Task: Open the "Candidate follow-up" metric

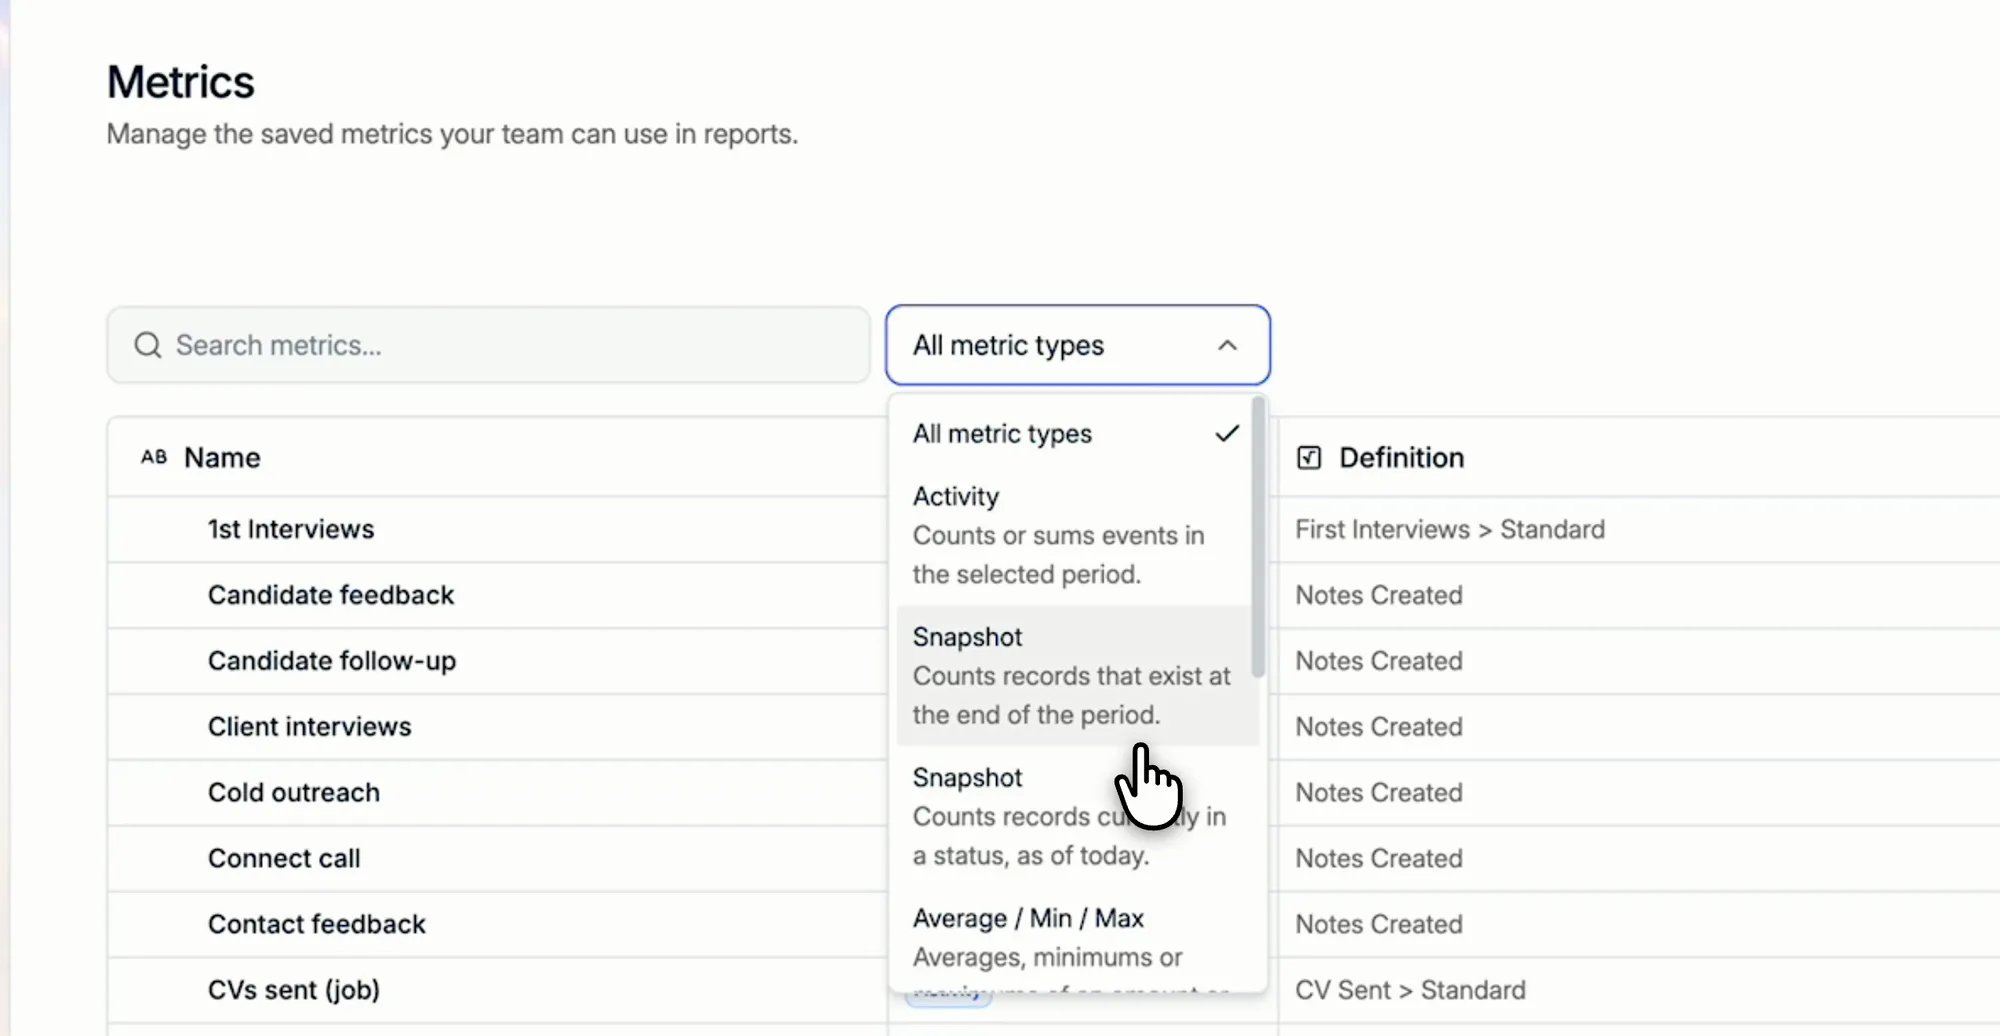Action: point(332,661)
